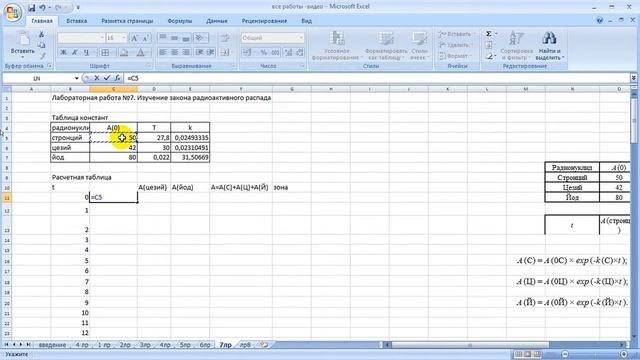Apply comma thousands separator style (000)
Image resolution: width=640 pixels, height=360 pixels.
[276, 52]
